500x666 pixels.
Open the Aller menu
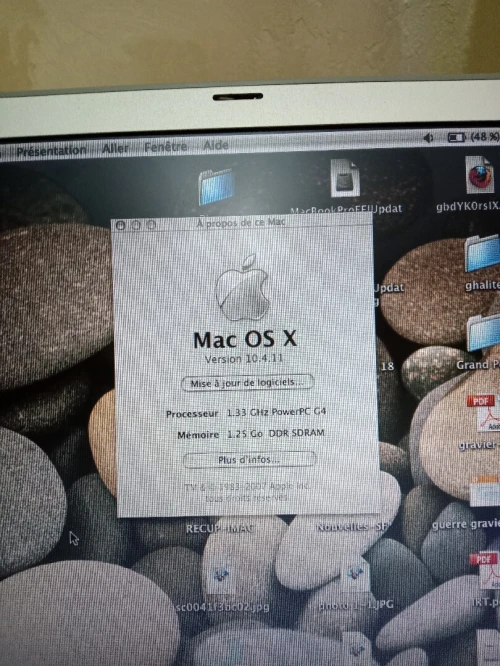pos(115,148)
